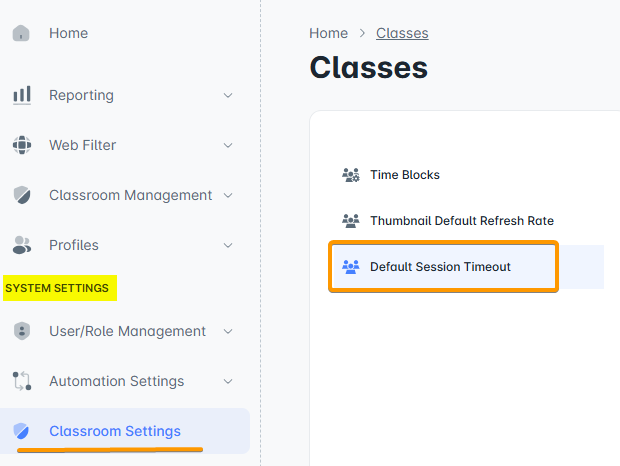Go to Home via breadcrumb
620x466 pixels.
(328, 33)
